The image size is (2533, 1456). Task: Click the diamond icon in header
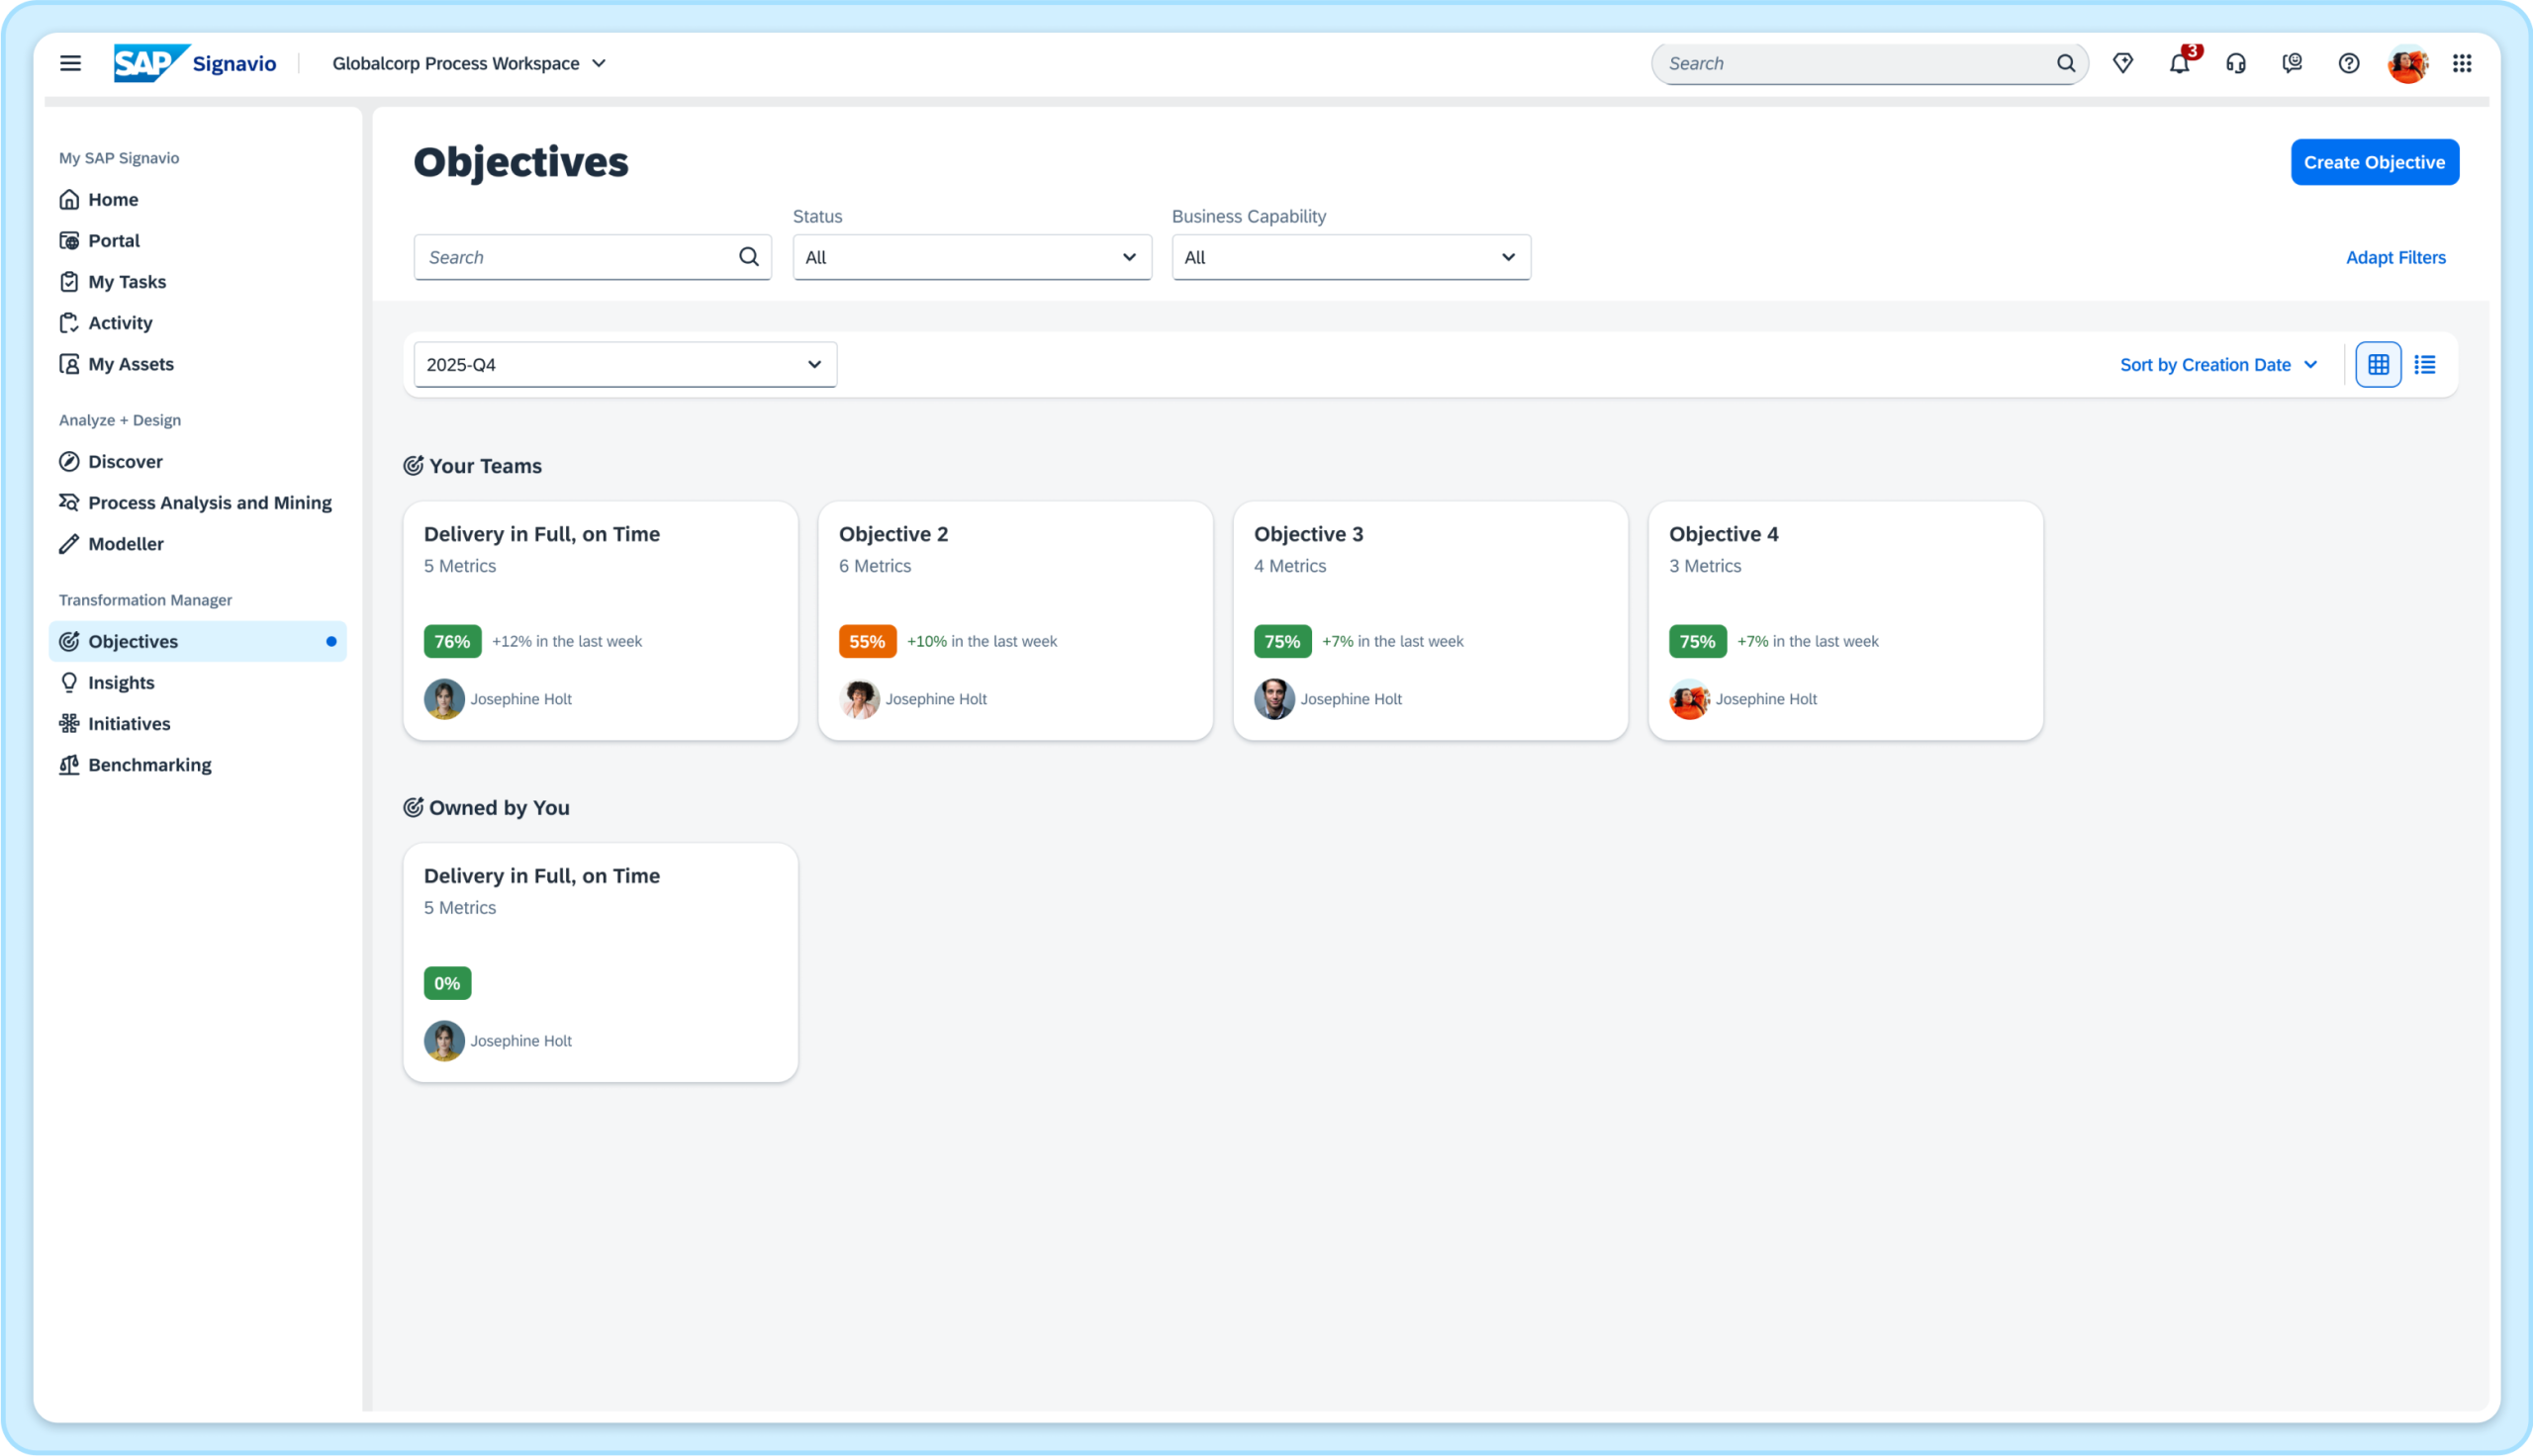pyautogui.click(x=2122, y=63)
